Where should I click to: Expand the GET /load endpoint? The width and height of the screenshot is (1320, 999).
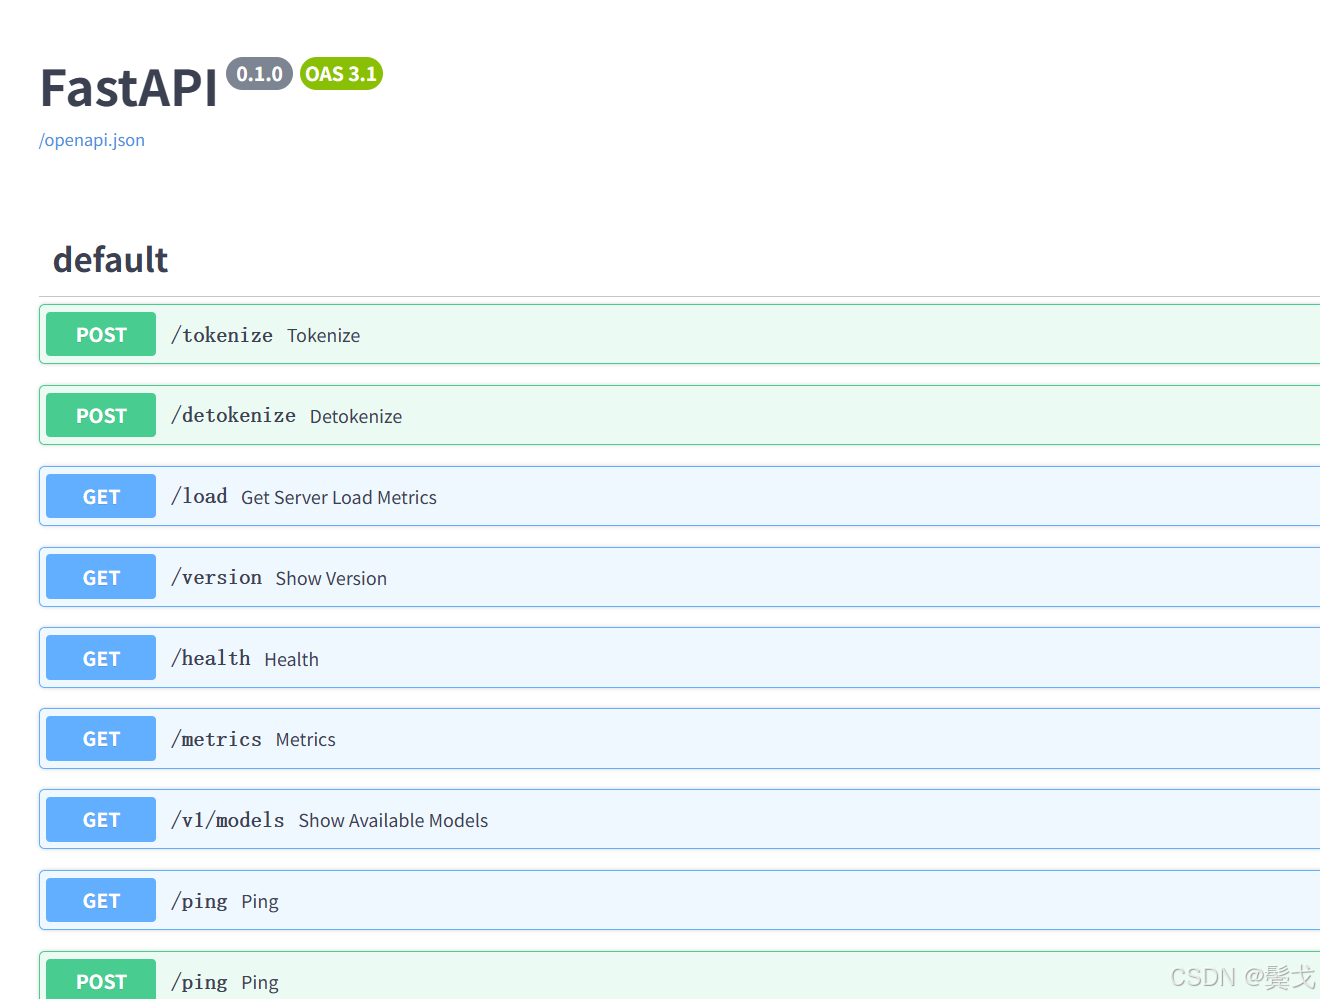coord(680,496)
